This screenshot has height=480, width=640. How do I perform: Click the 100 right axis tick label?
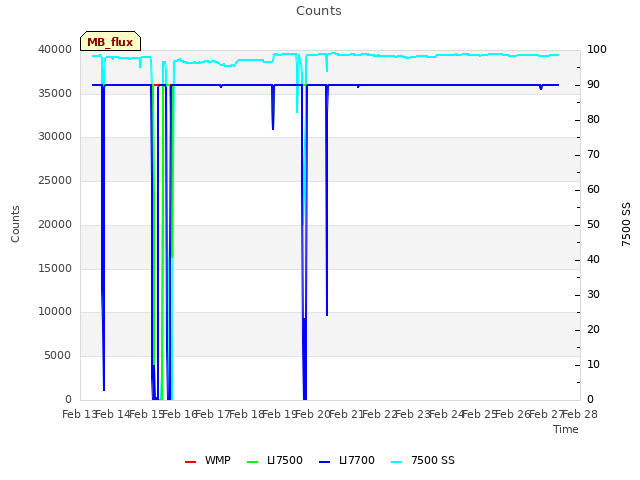597,49
